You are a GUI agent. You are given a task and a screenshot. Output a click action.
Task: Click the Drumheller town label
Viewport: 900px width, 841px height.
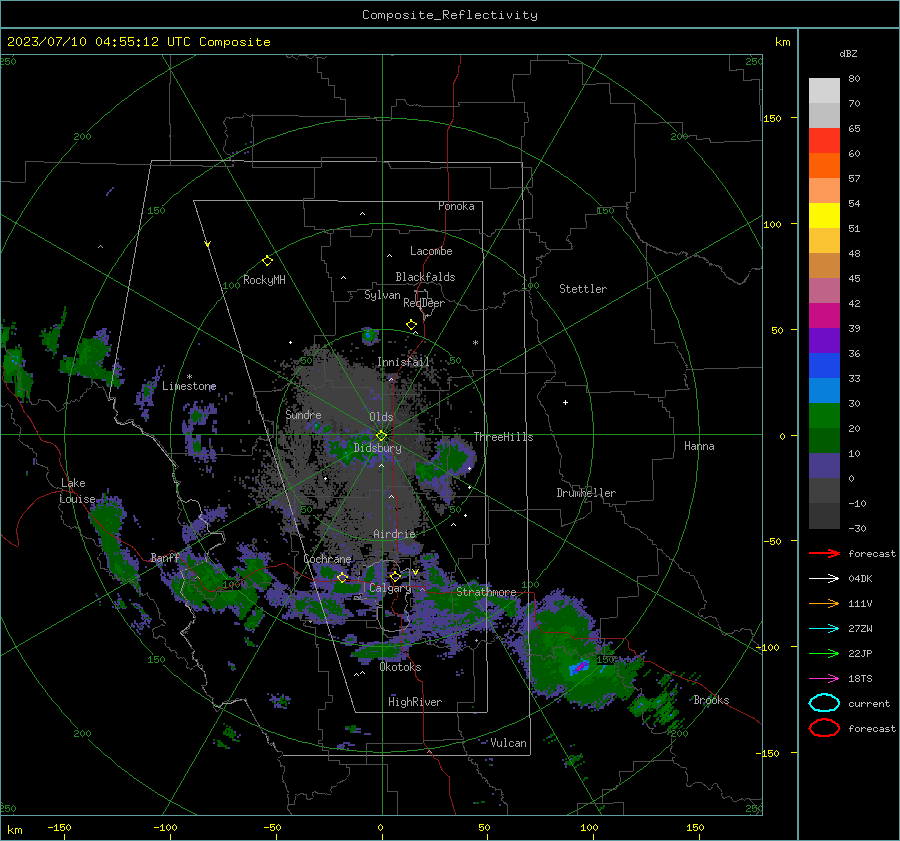[586, 493]
